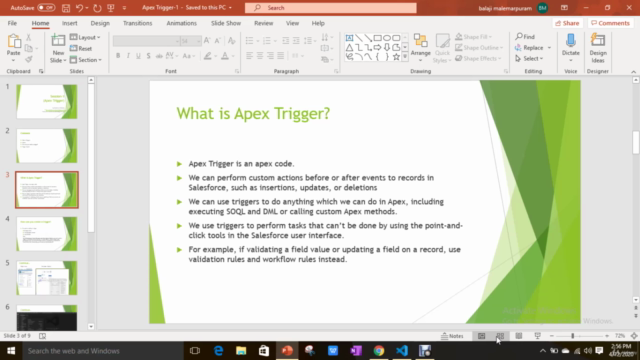Click the Save icon in title bar
The height and width of the screenshot is (360, 640).
point(66,8)
